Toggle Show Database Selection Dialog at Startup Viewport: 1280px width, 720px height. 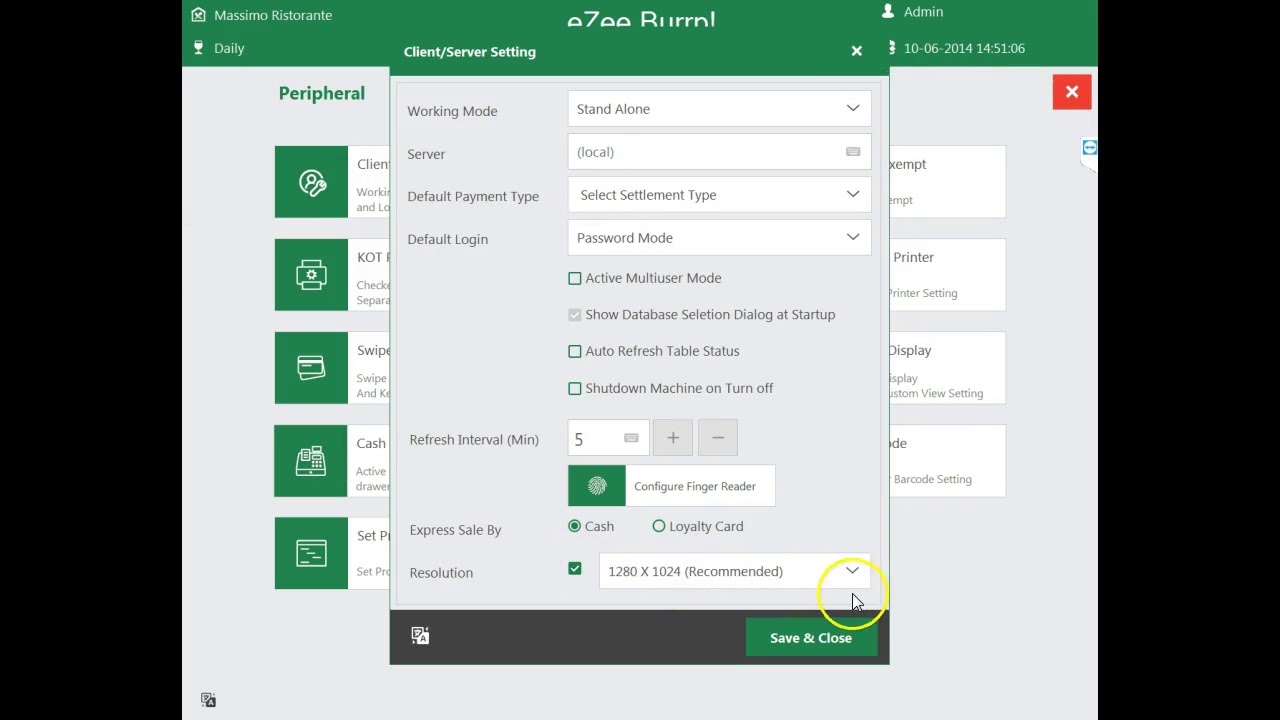(575, 315)
